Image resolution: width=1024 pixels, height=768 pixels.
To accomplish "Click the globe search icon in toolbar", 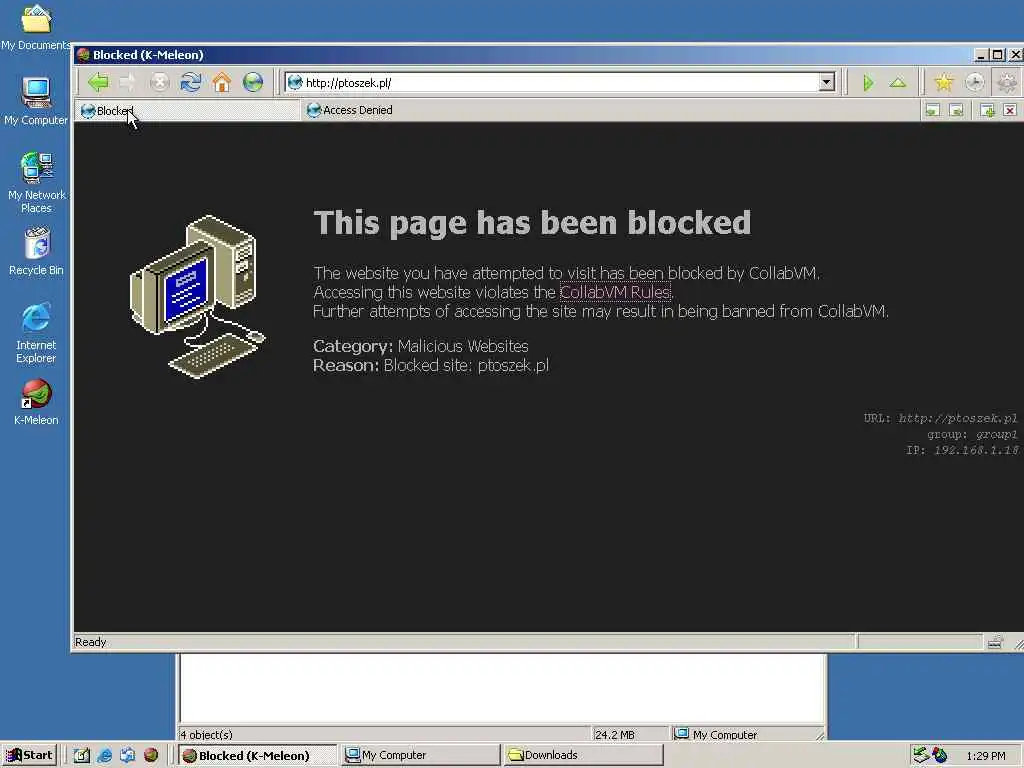I will 253,82.
